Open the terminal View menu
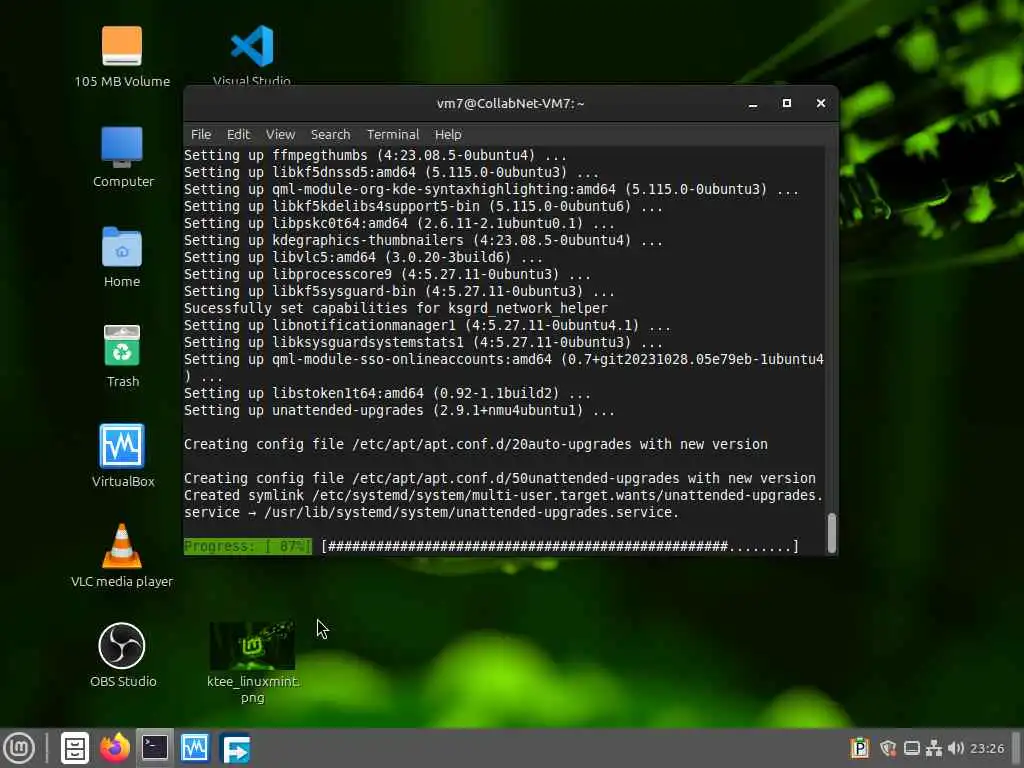Image resolution: width=1024 pixels, height=768 pixels. click(280, 135)
